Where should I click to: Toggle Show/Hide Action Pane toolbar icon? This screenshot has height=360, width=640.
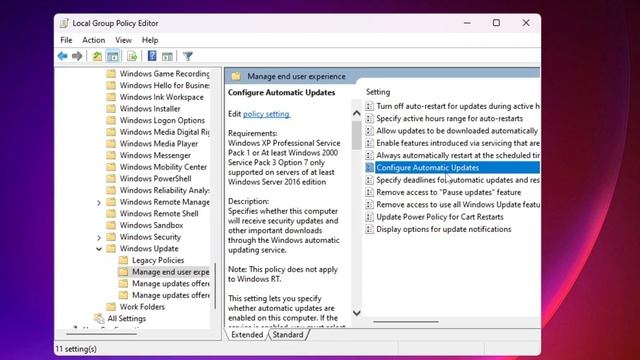(167, 56)
